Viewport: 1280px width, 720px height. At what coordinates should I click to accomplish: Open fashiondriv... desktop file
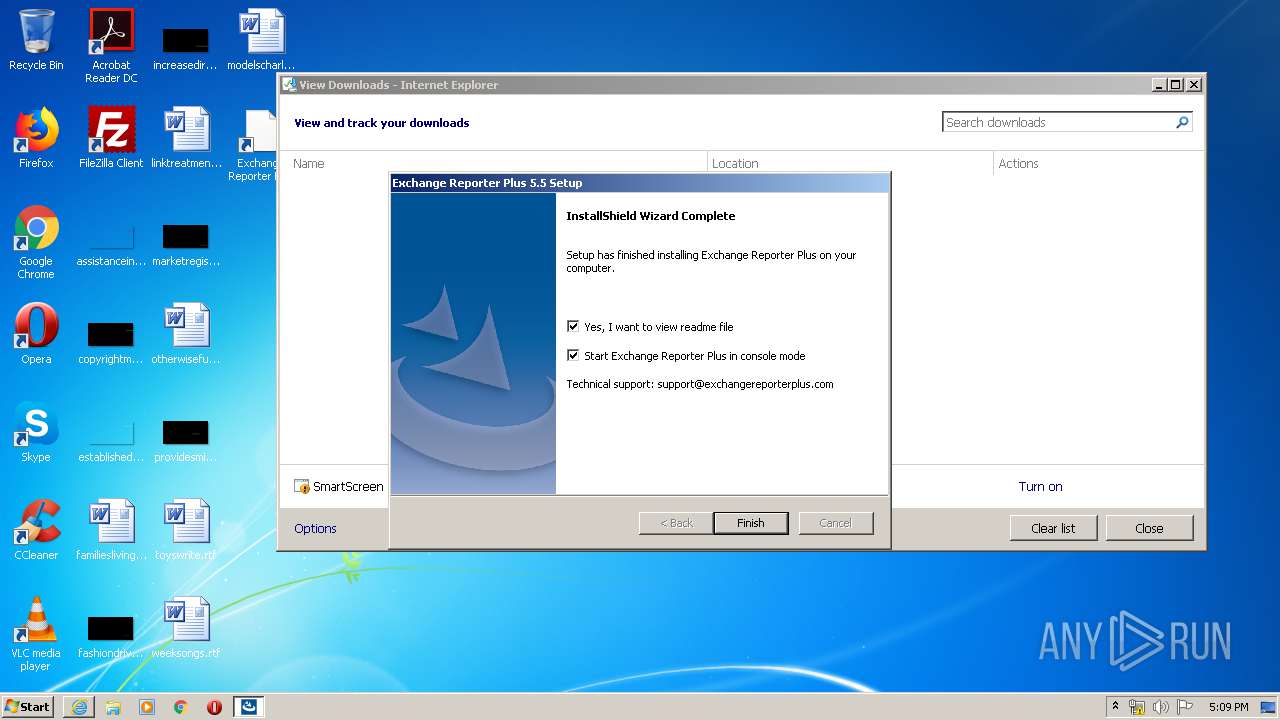[x=111, y=635]
